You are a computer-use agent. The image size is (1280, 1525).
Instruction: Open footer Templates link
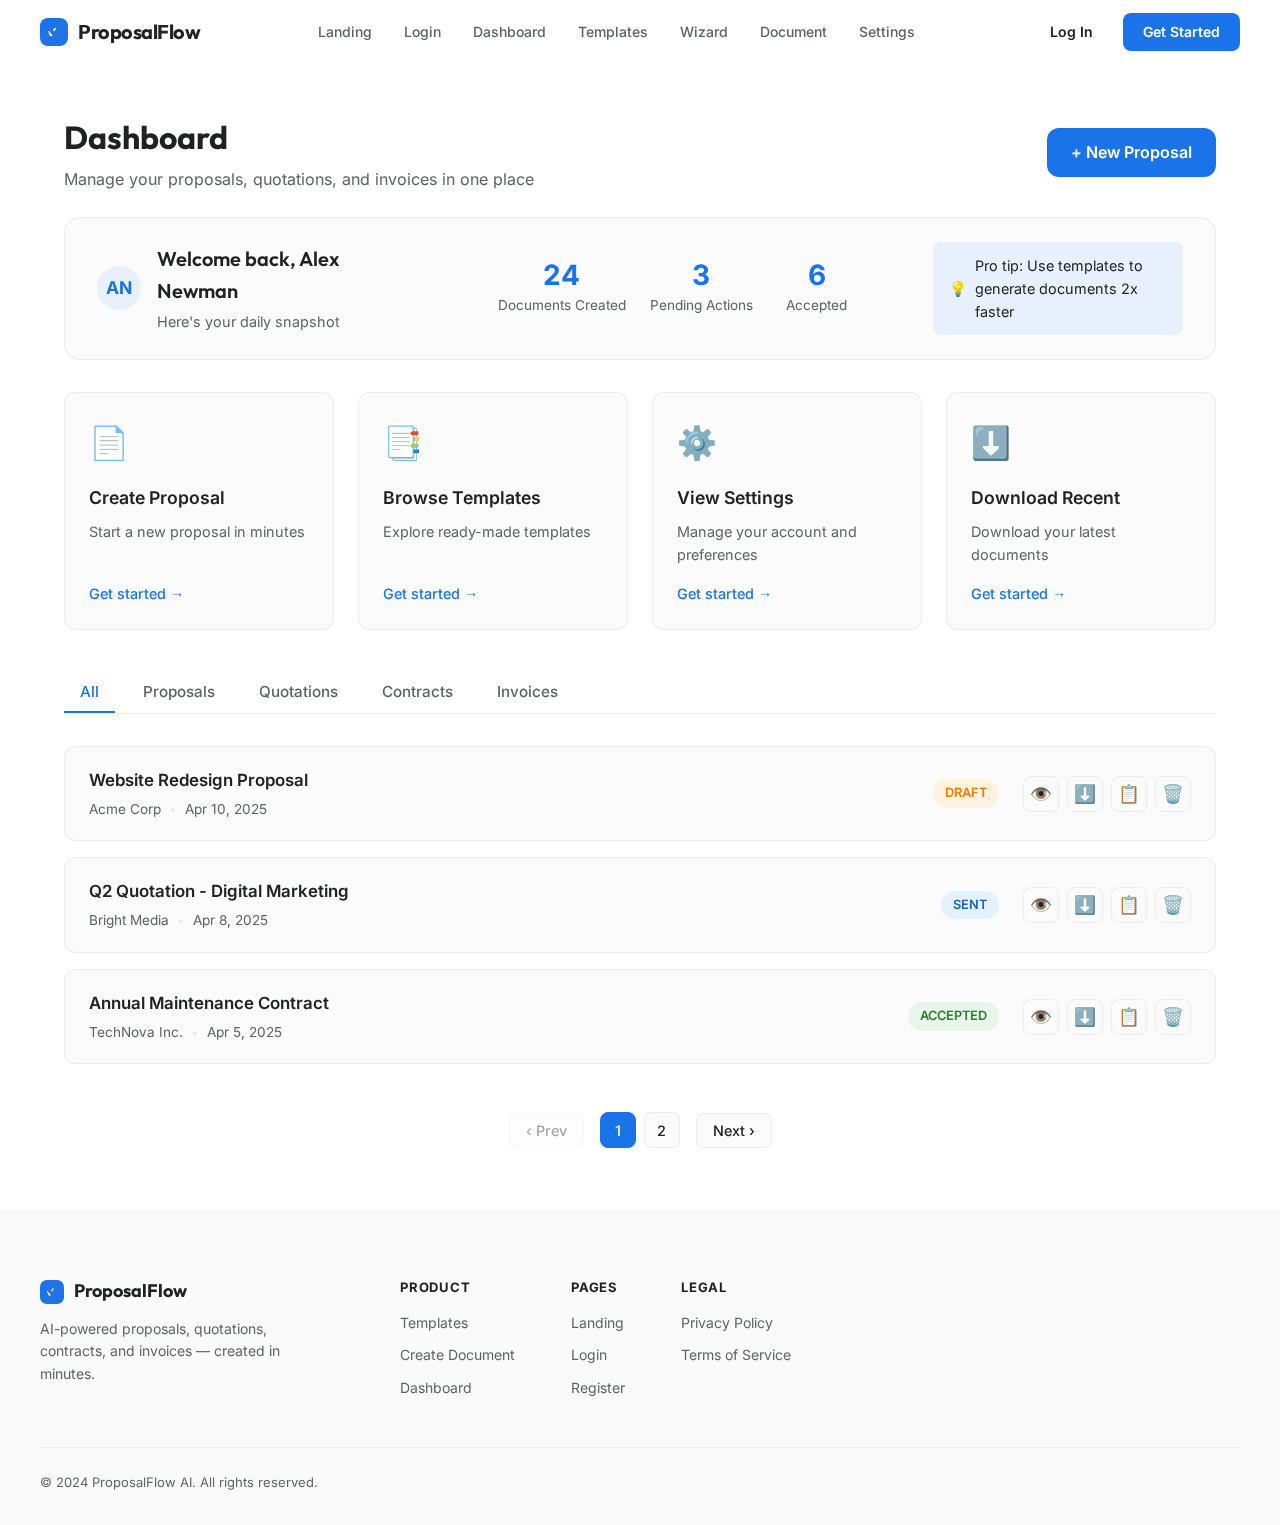click(x=434, y=1323)
